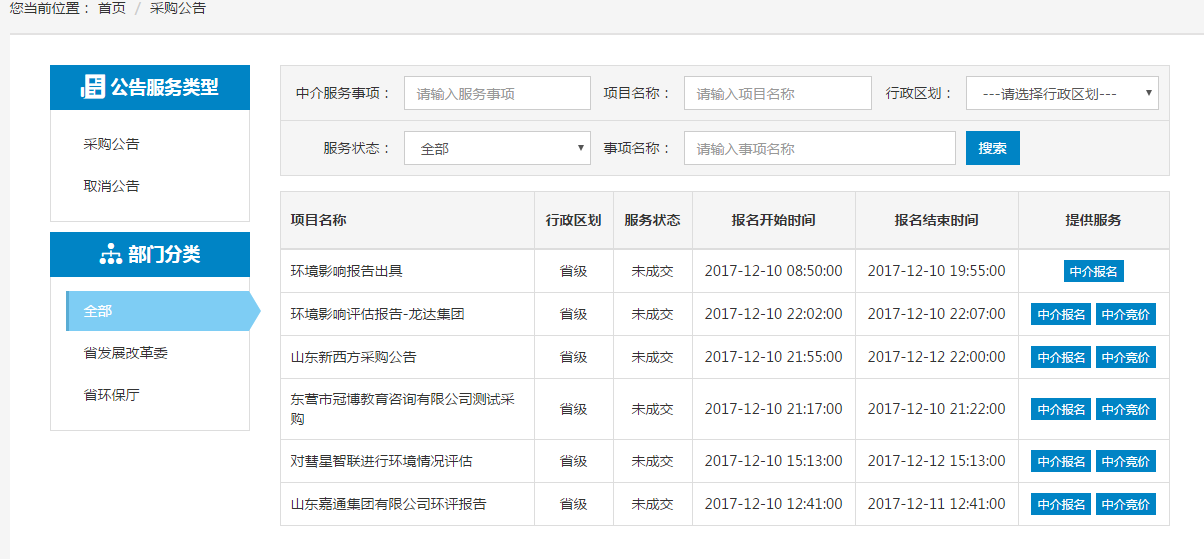Select 采购公告 in the sidebar

[x=112, y=144]
